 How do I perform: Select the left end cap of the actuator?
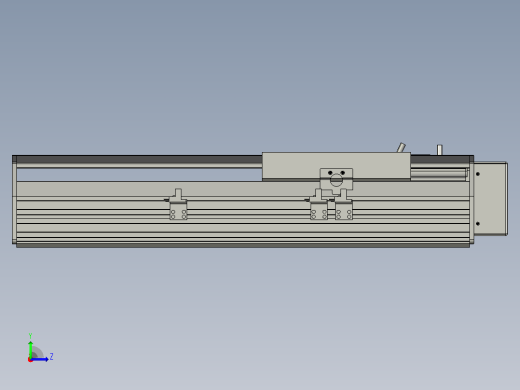tap(14, 199)
